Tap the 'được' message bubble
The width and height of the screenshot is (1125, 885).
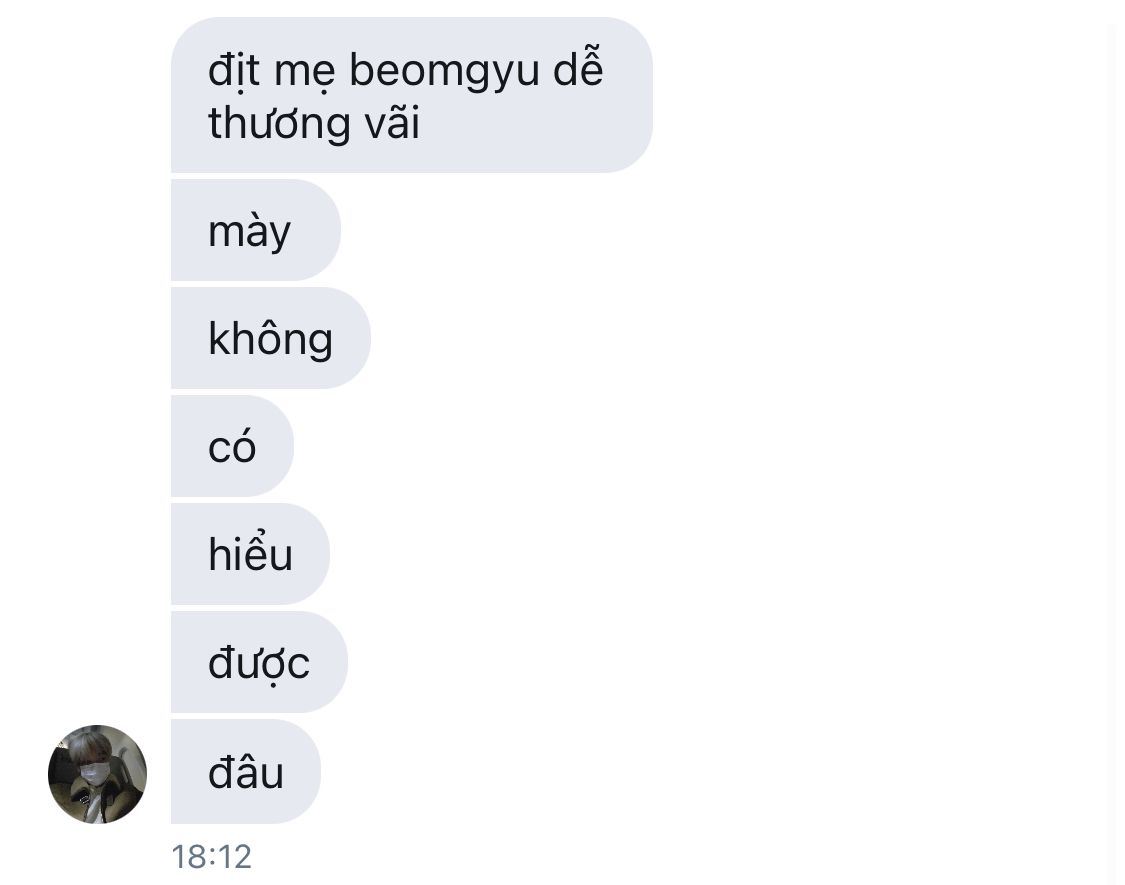pos(259,662)
